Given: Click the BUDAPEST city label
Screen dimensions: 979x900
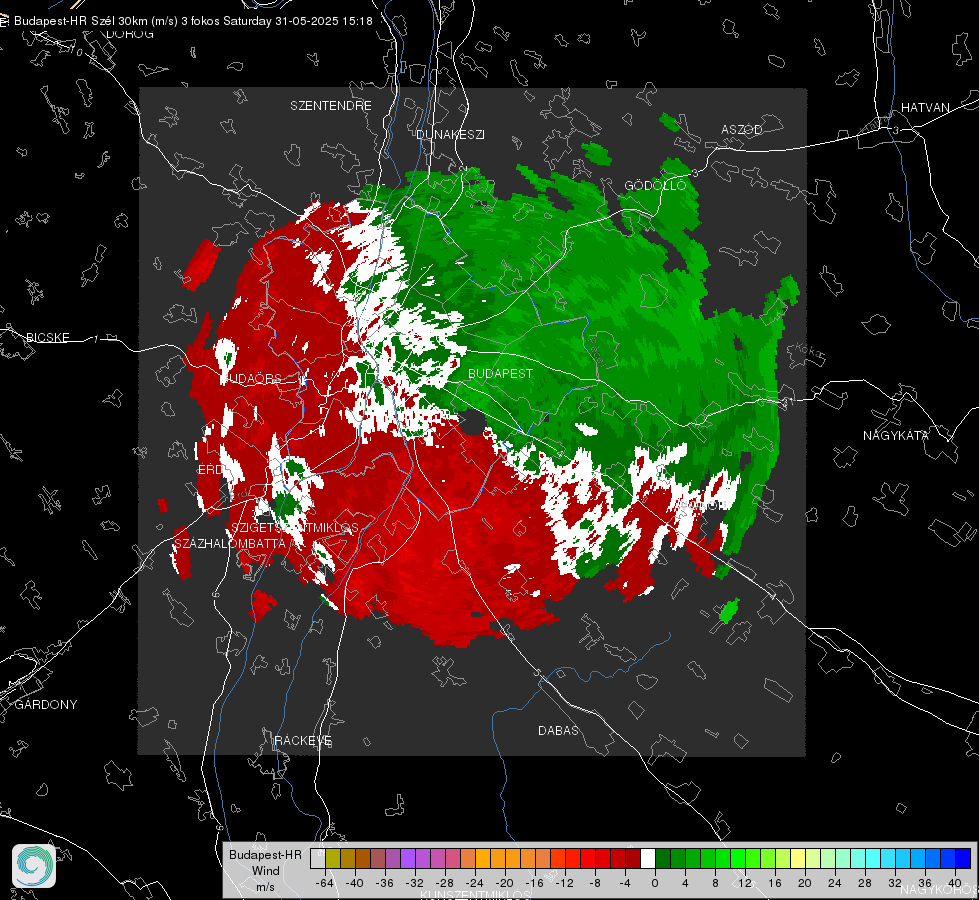Looking at the screenshot, I should click(x=500, y=373).
